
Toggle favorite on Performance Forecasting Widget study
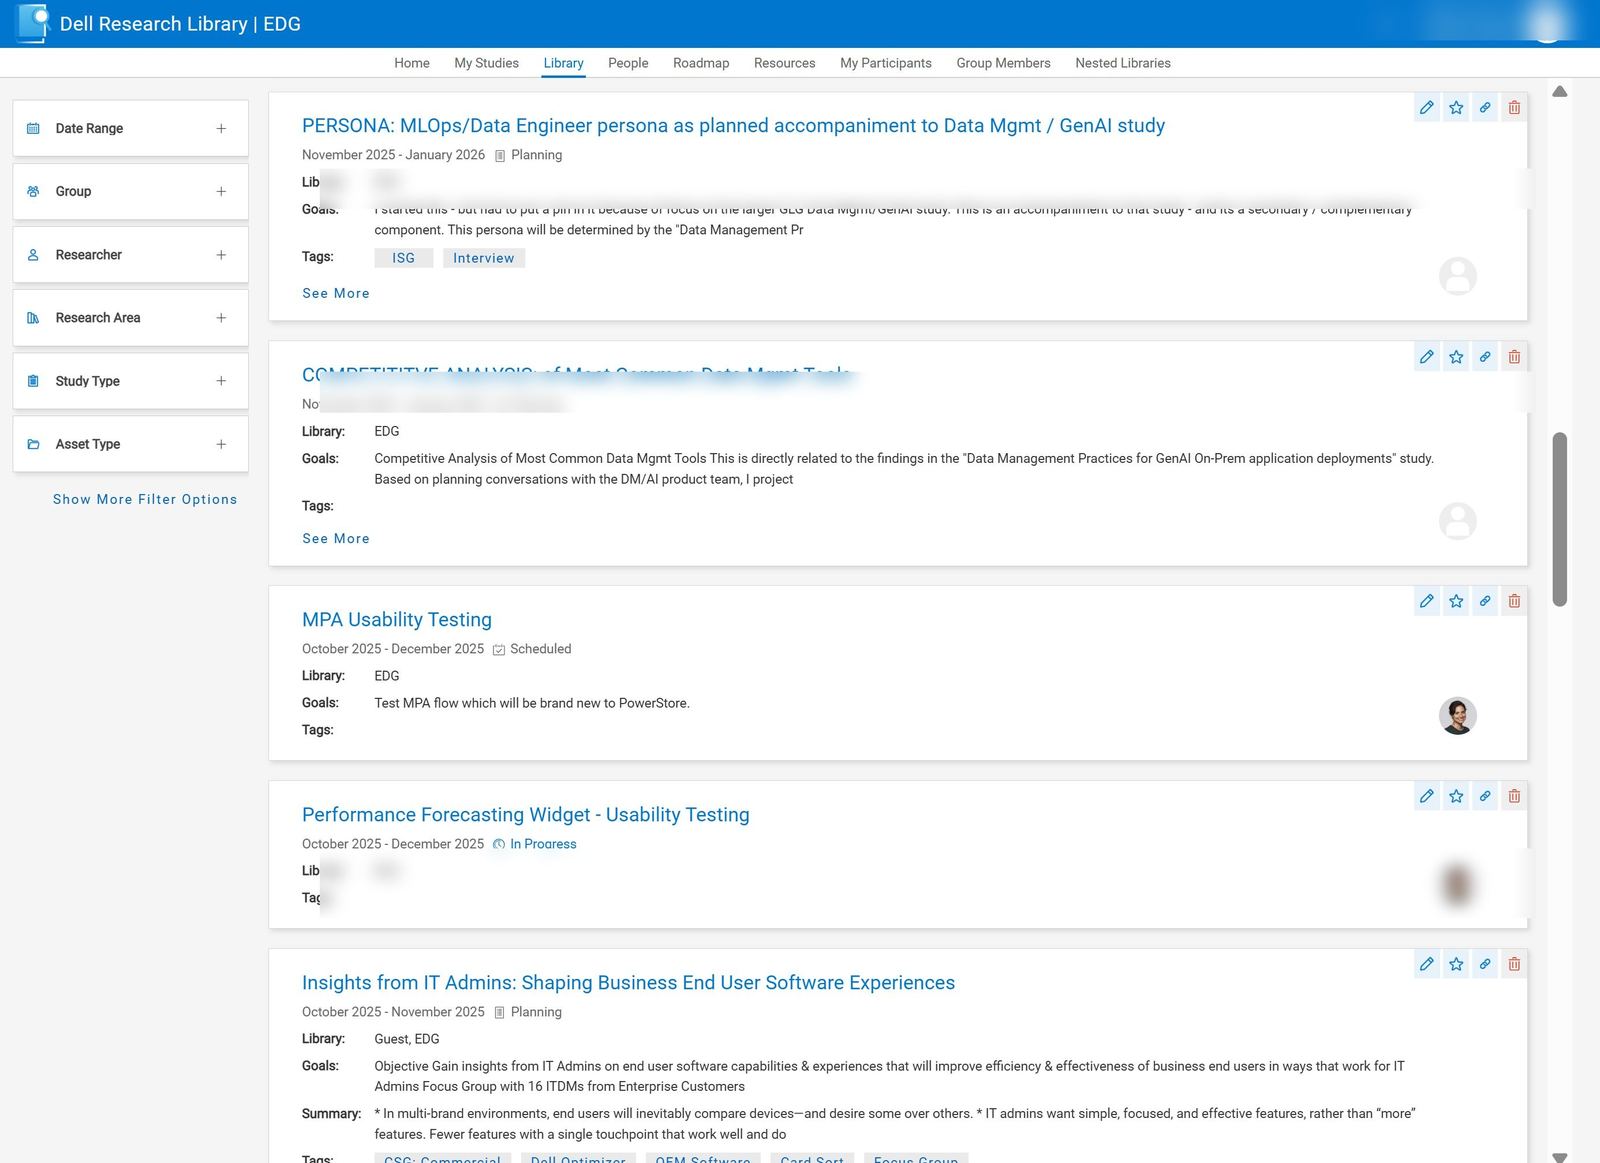(1456, 796)
